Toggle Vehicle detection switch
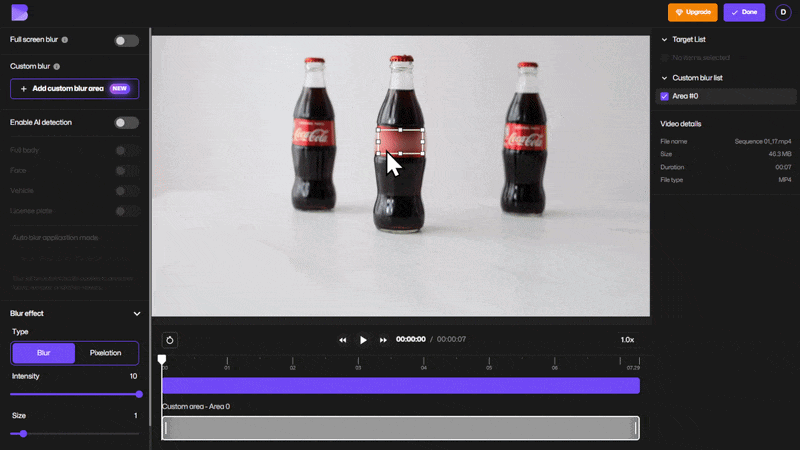The width and height of the screenshot is (800, 450). 127,191
